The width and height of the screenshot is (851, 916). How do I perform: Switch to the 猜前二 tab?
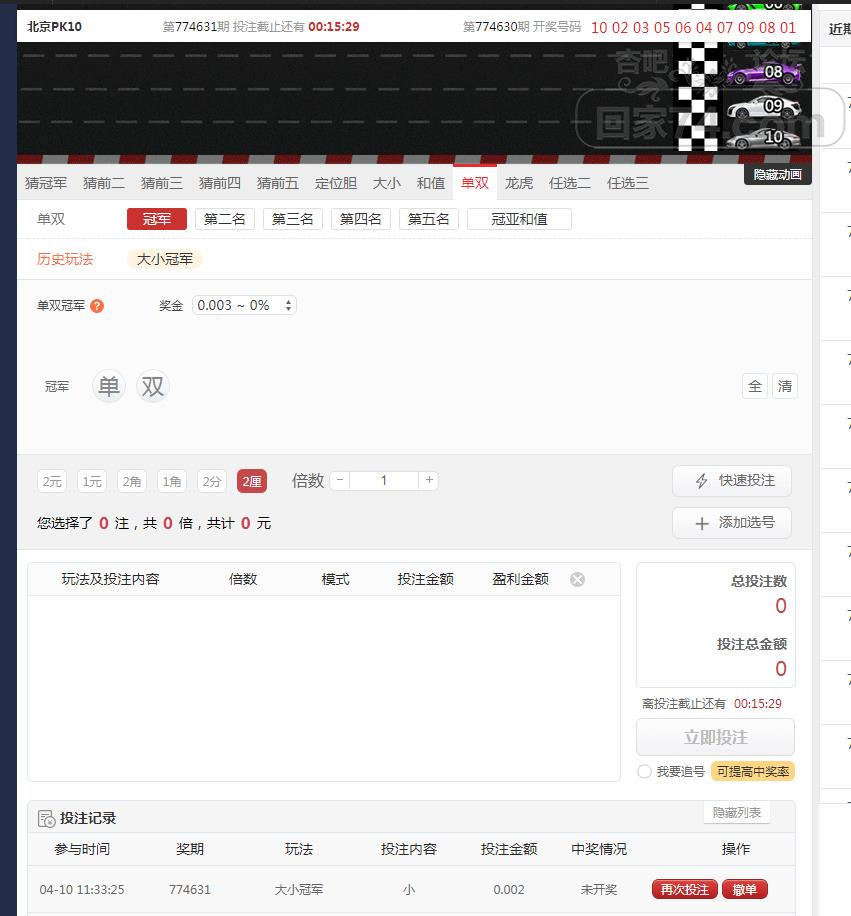[x=104, y=183]
